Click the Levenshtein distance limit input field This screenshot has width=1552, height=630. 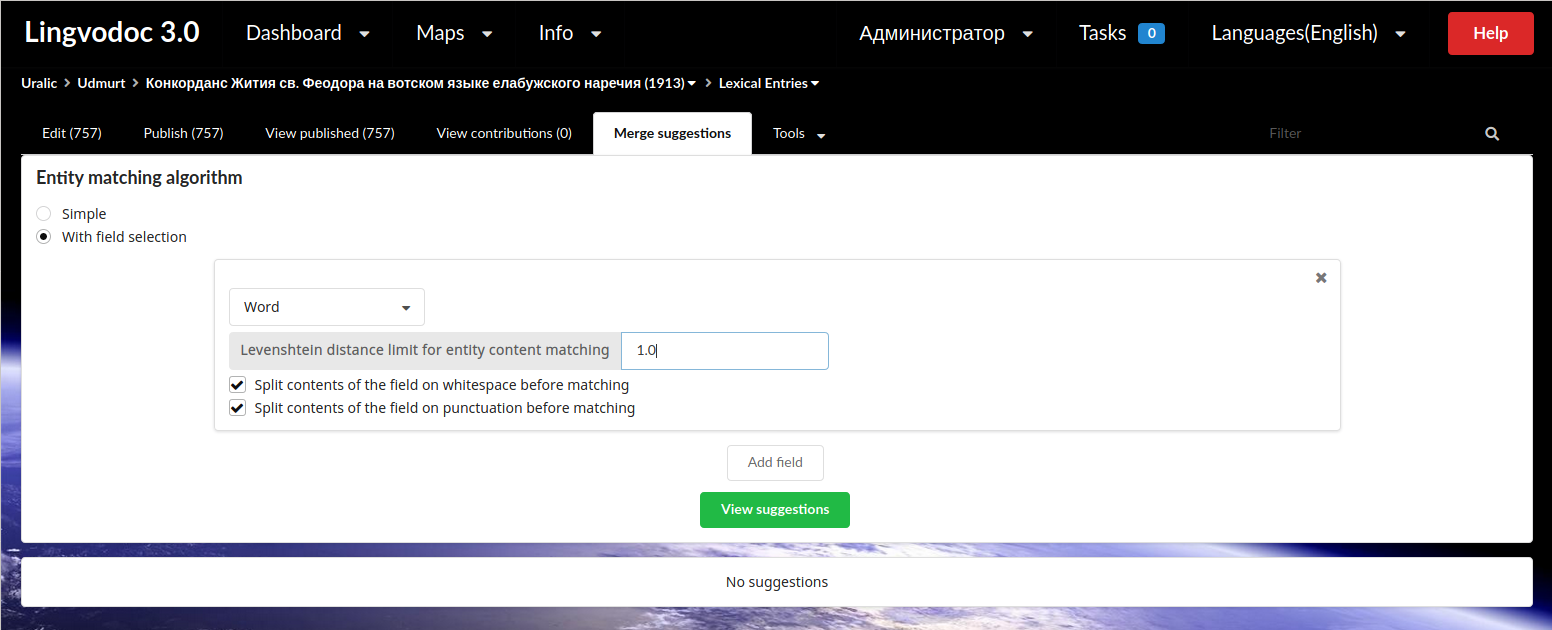[x=725, y=350]
